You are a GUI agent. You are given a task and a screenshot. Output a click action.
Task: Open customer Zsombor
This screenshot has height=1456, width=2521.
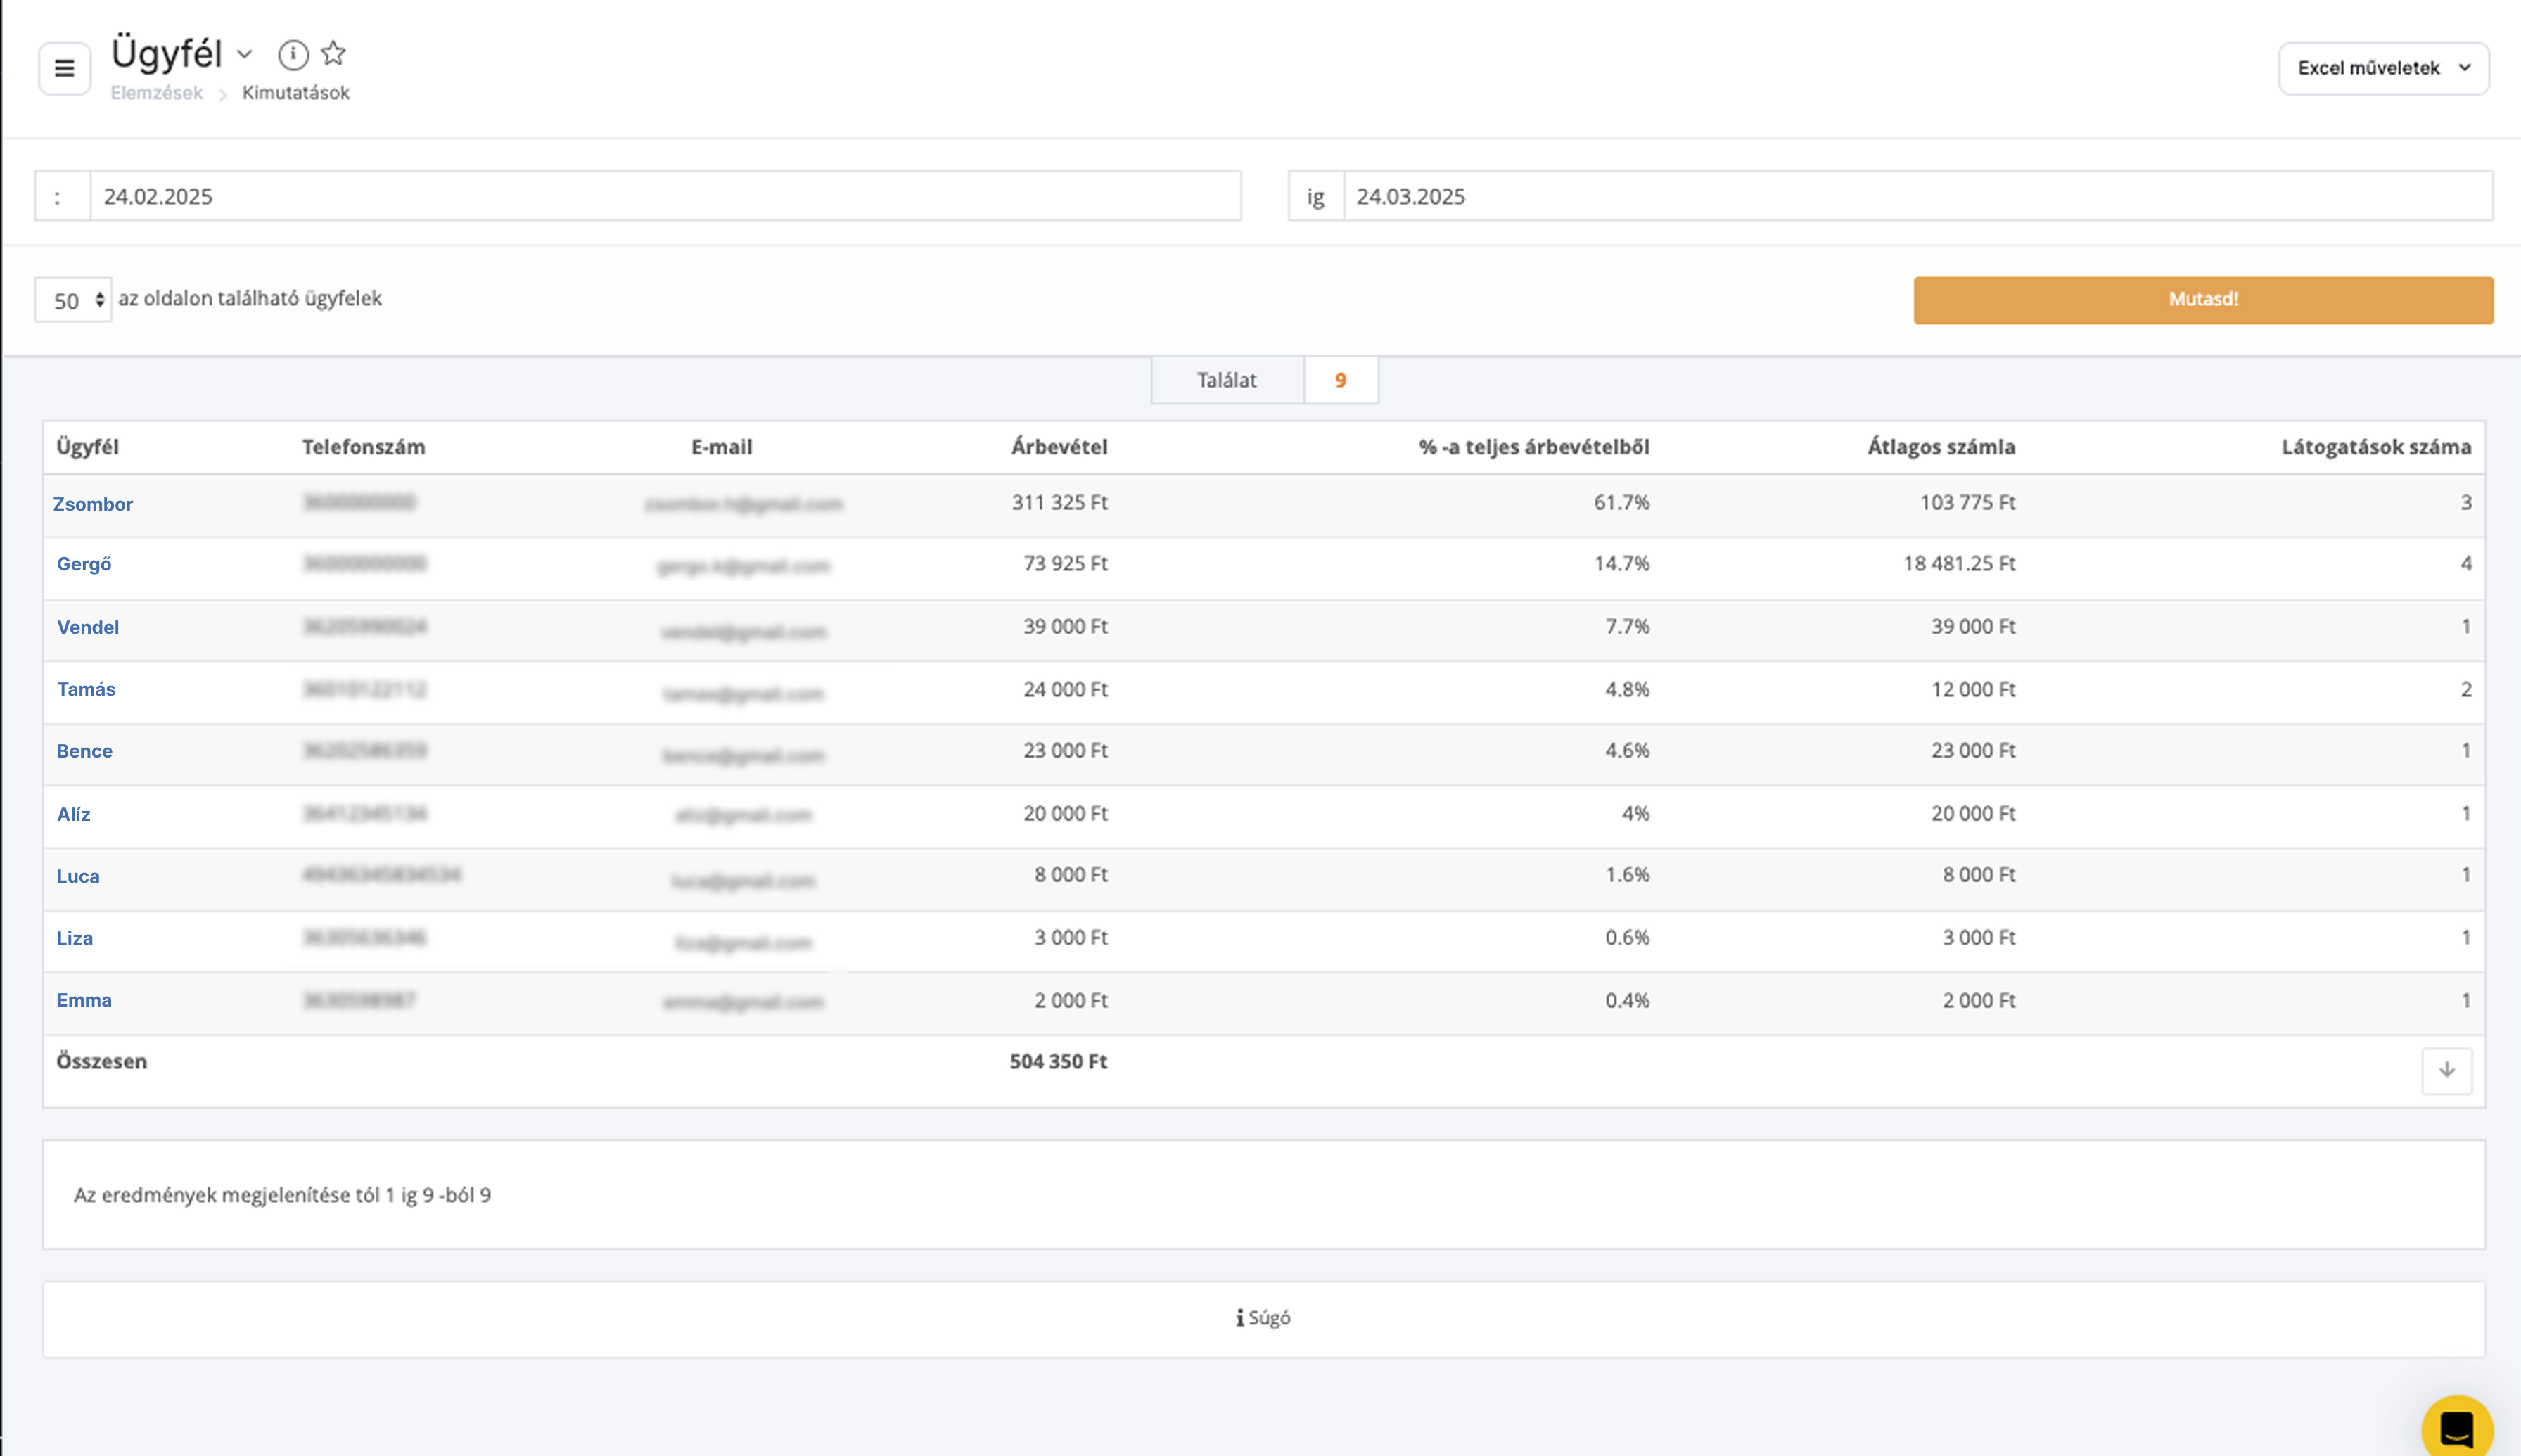[x=93, y=504]
